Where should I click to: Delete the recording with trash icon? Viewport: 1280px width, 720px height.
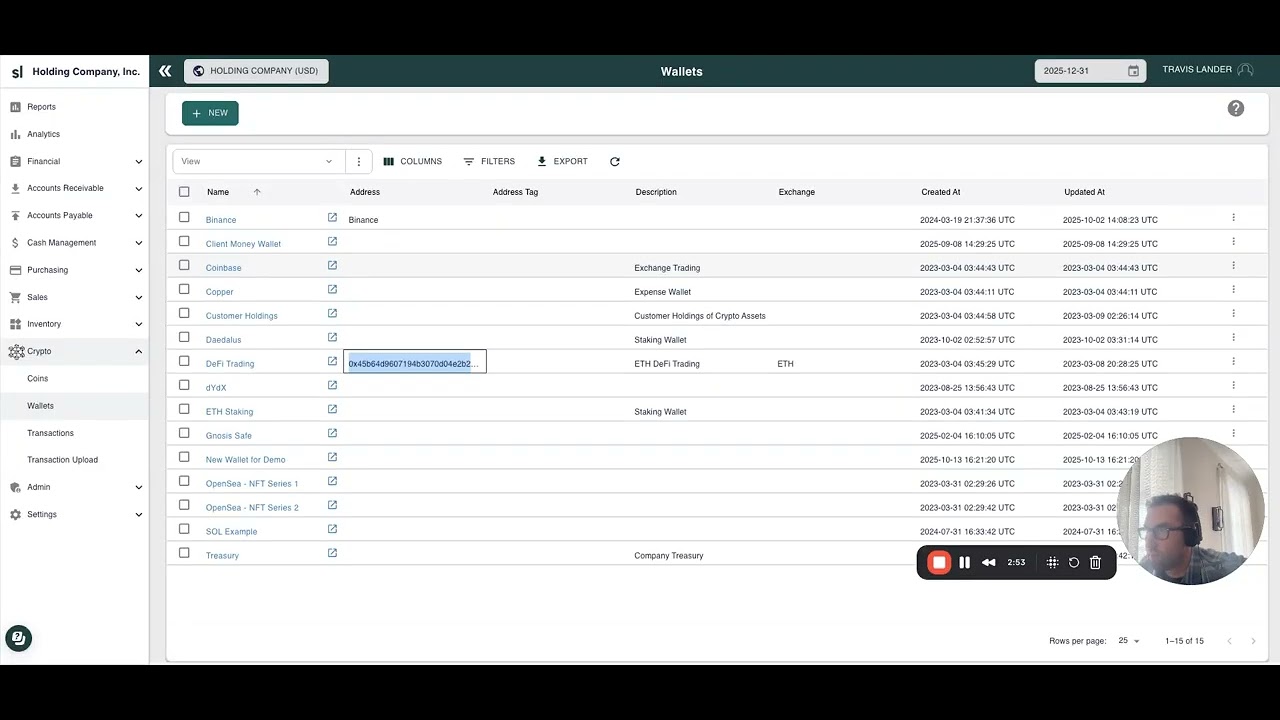click(1095, 563)
